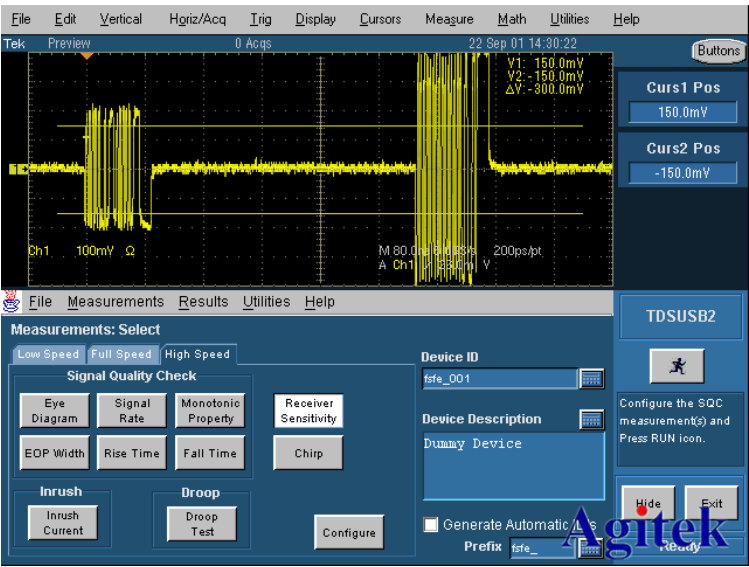
Task: Click the orange trigger position marker
Action: [87, 54]
